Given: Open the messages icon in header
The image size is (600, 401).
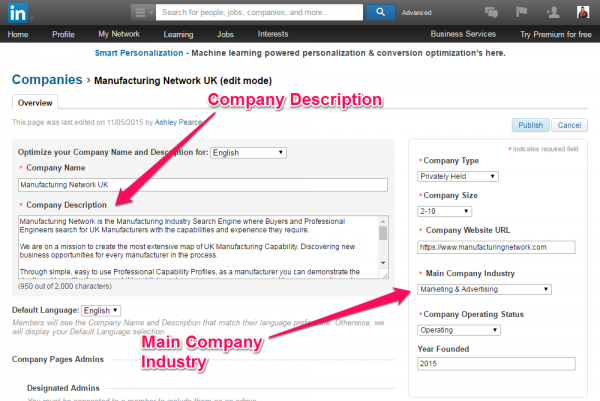Looking at the screenshot, I should click(x=491, y=12).
